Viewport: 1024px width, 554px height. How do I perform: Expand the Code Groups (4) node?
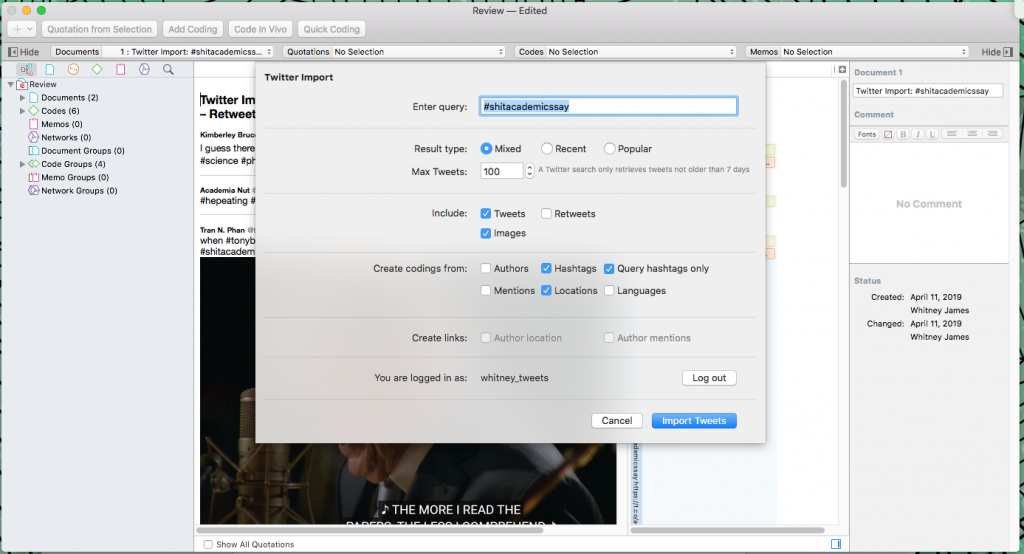pyautogui.click(x=22, y=164)
